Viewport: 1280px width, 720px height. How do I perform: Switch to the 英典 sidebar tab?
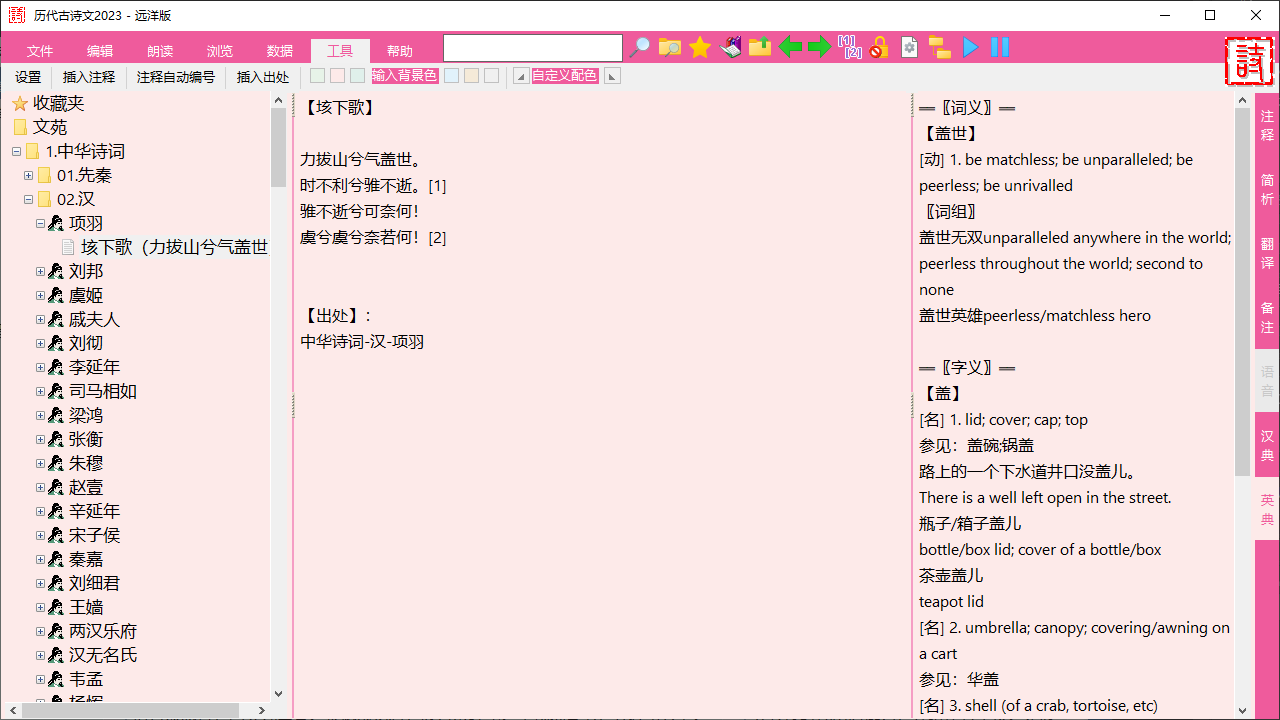[1266, 510]
